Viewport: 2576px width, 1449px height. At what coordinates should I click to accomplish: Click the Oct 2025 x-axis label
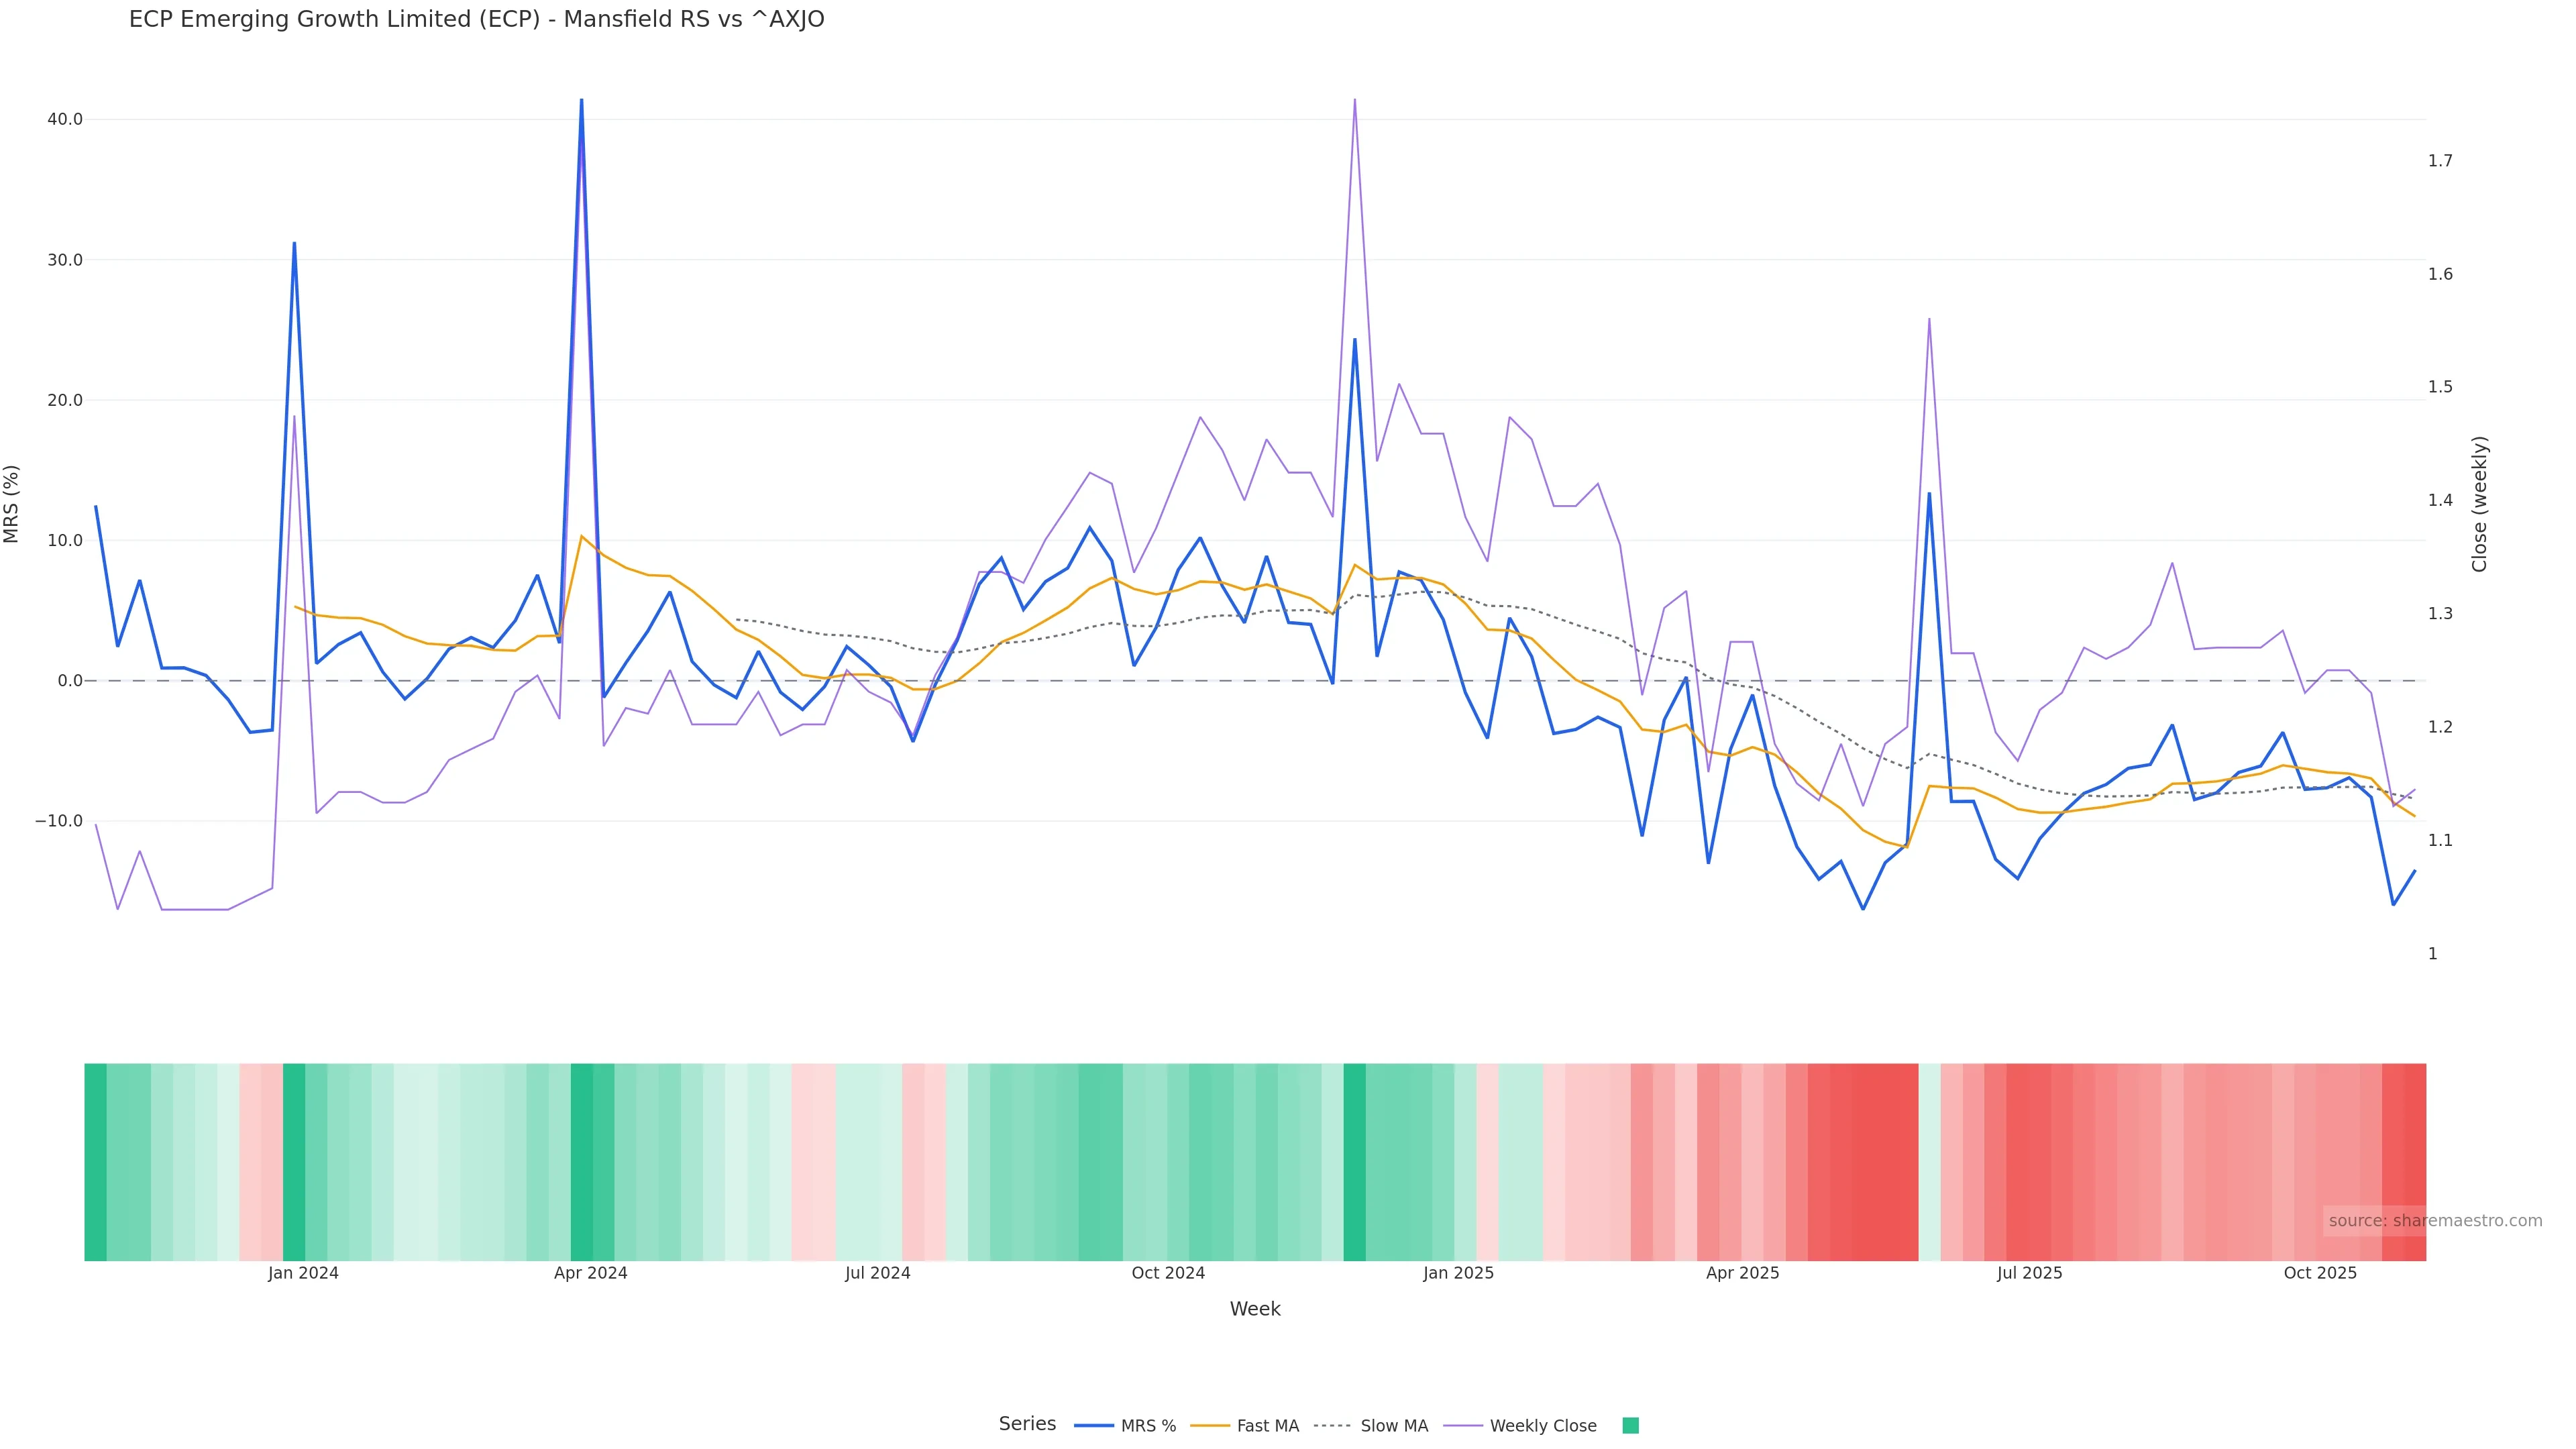pyautogui.click(x=2320, y=1274)
